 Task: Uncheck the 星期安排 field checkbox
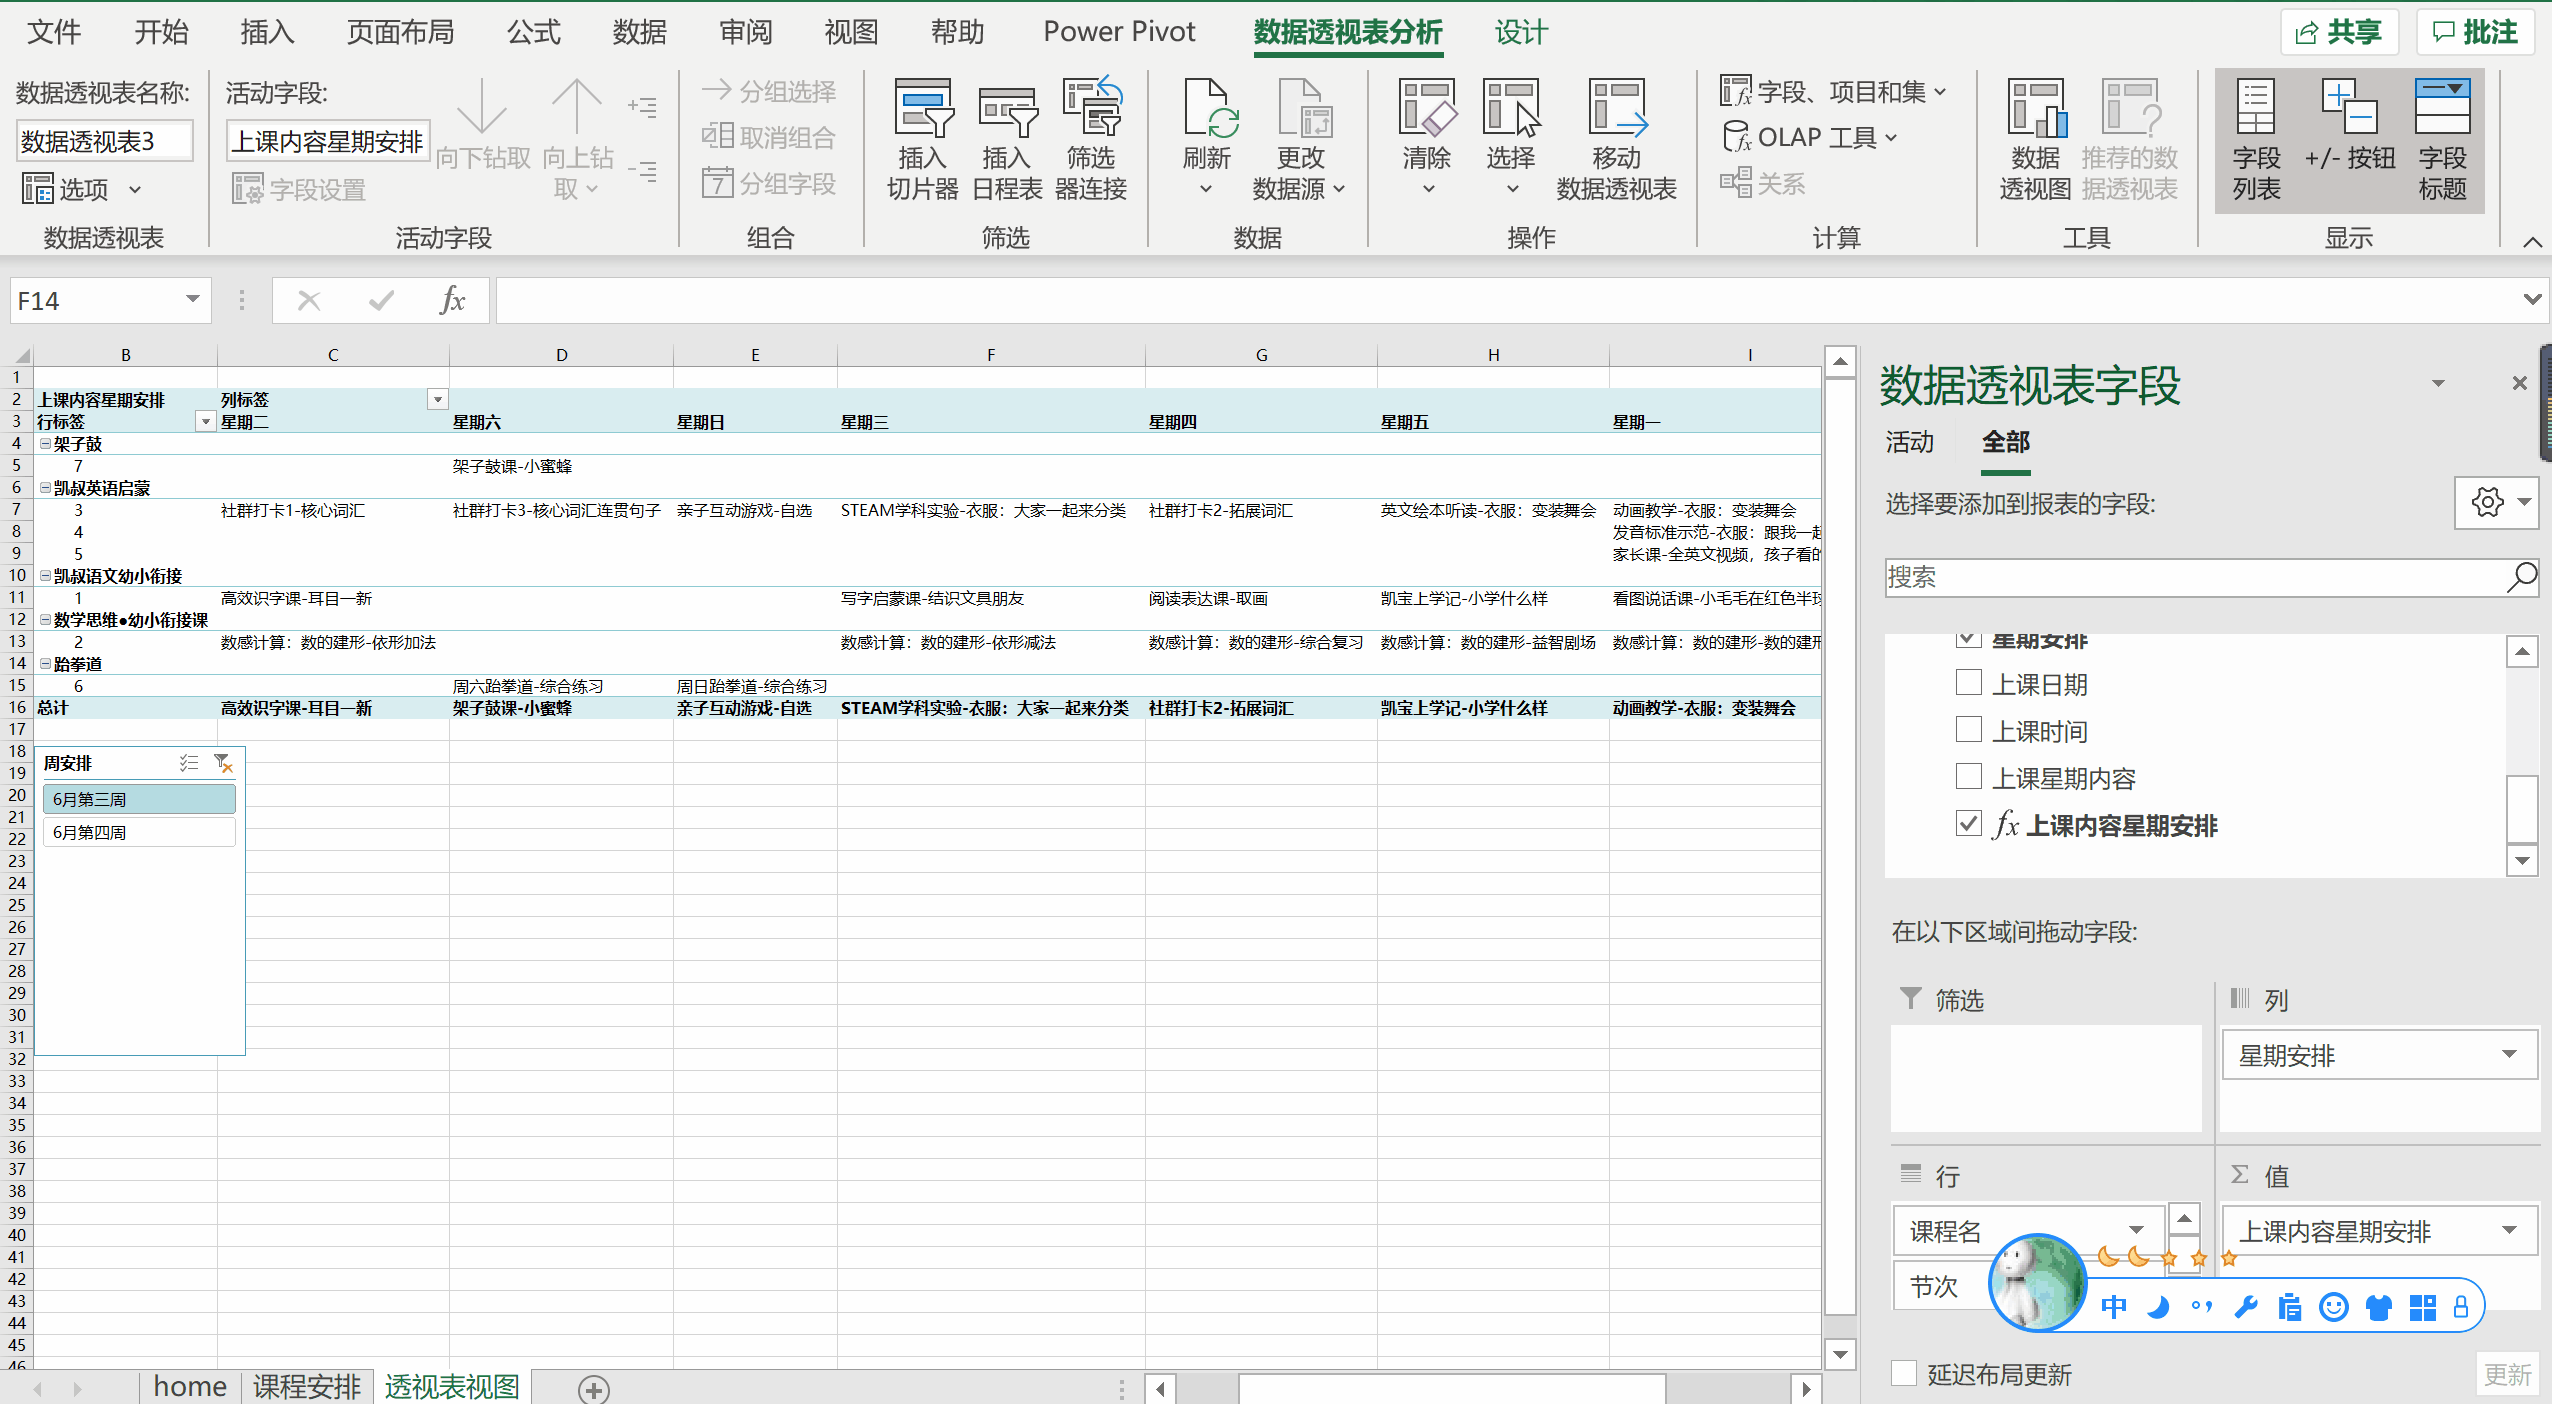point(1968,639)
